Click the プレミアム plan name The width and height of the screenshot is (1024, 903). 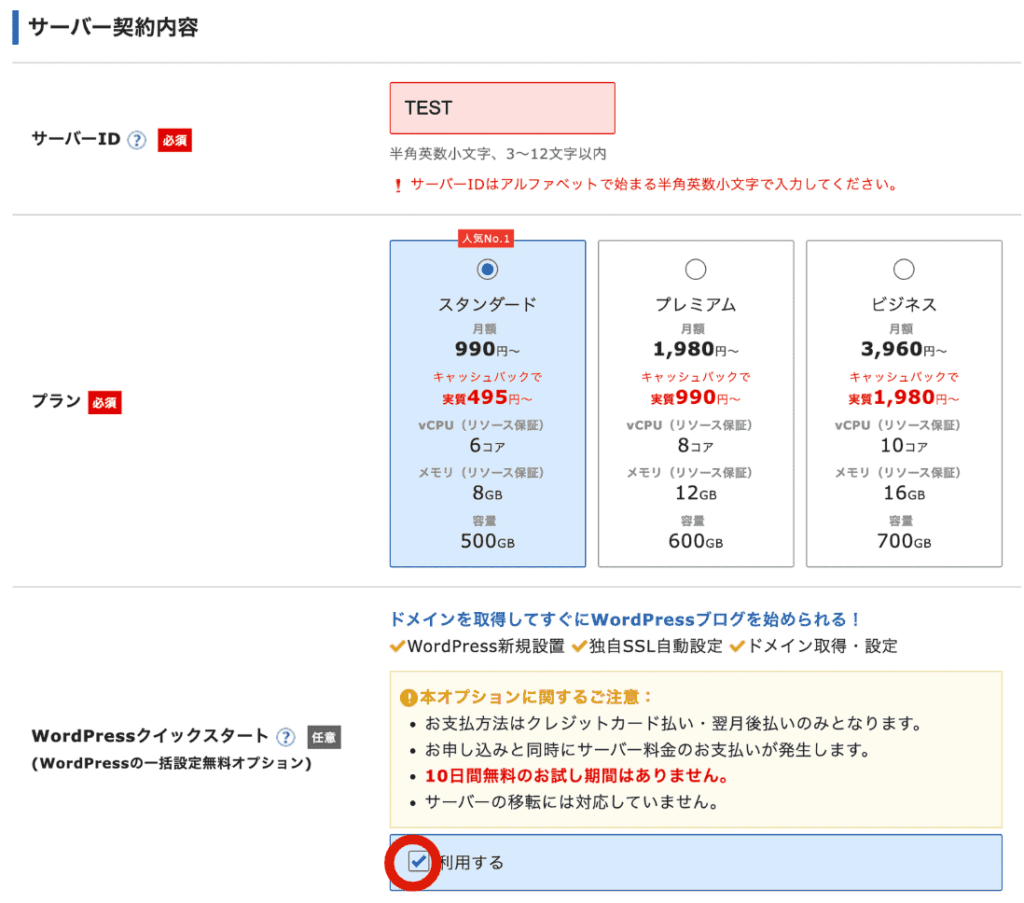click(696, 304)
